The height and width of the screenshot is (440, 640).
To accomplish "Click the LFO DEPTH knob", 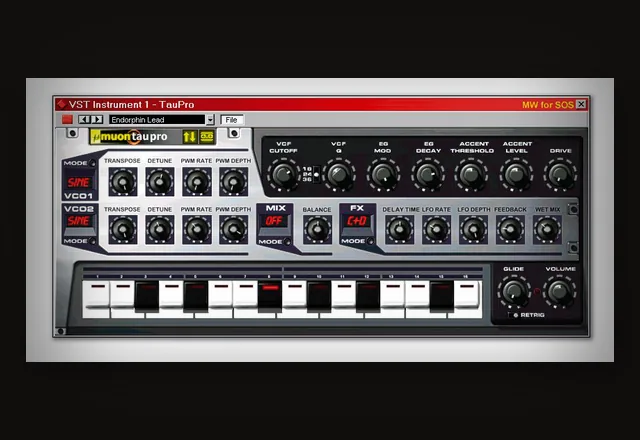I will pos(473,229).
